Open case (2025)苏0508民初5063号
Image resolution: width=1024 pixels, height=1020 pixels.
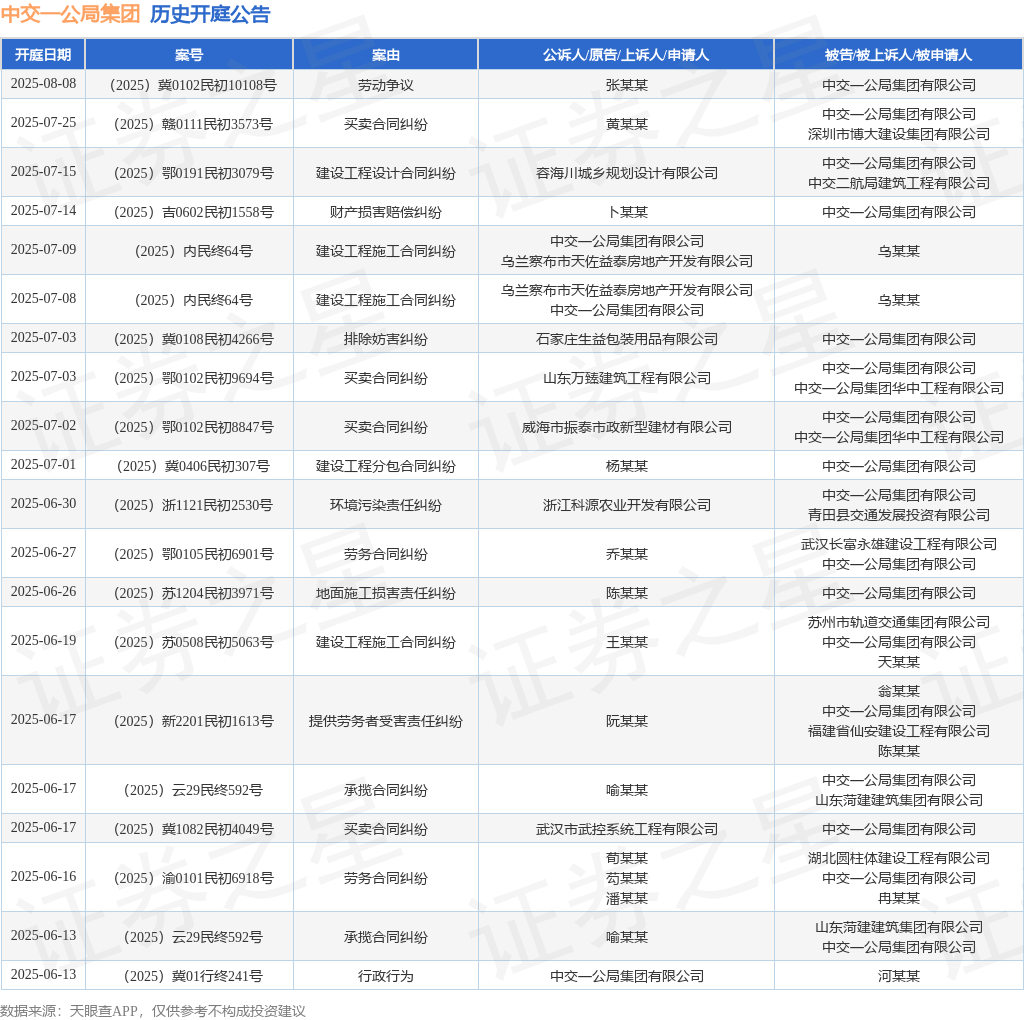189,643
